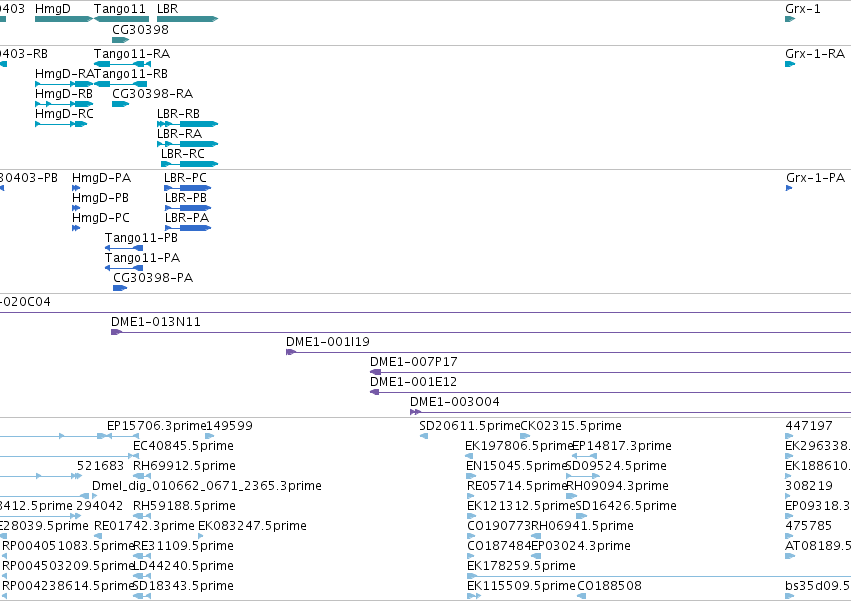Click the LBR-RB transcript label
The width and height of the screenshot is (851, 601).
[x=178, y=114]
